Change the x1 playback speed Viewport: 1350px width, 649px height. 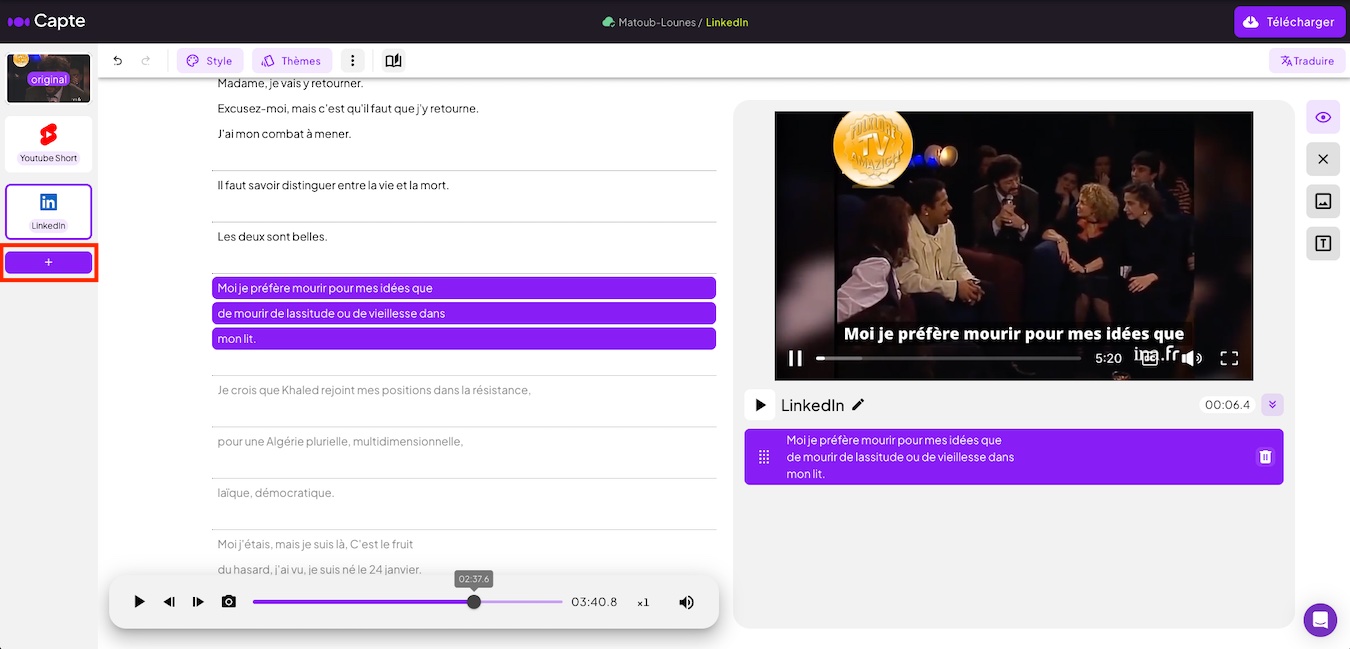coord(643,603)
